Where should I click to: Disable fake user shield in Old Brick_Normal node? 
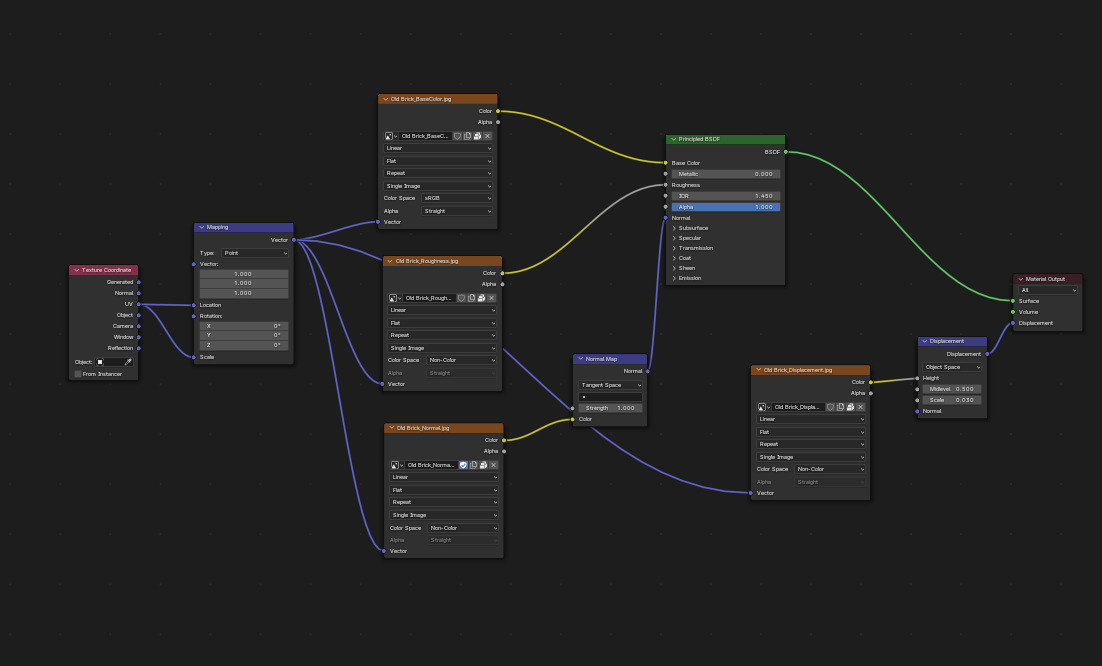(x=463, y=465)
